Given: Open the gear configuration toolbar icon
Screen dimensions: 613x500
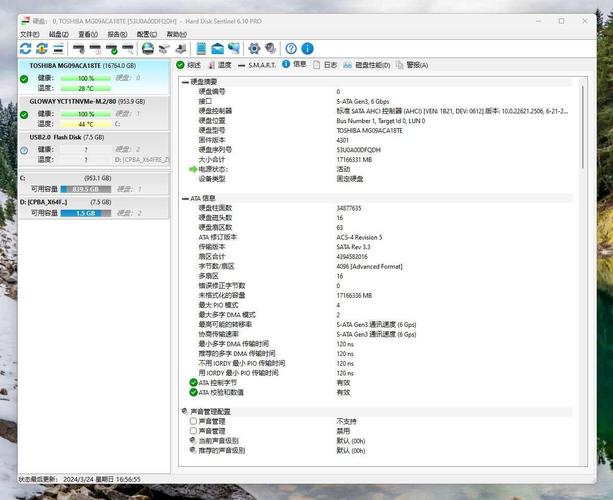Looking at the screenshot, I should (x=254, y=48).
